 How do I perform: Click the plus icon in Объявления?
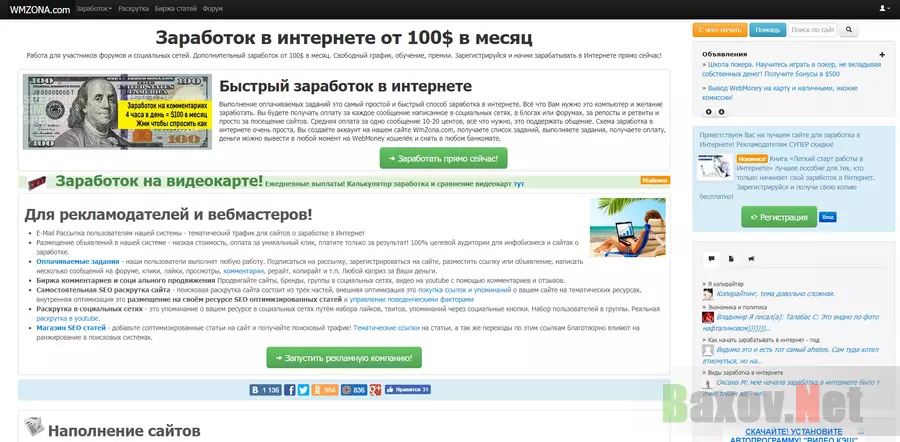coord(882,55)
